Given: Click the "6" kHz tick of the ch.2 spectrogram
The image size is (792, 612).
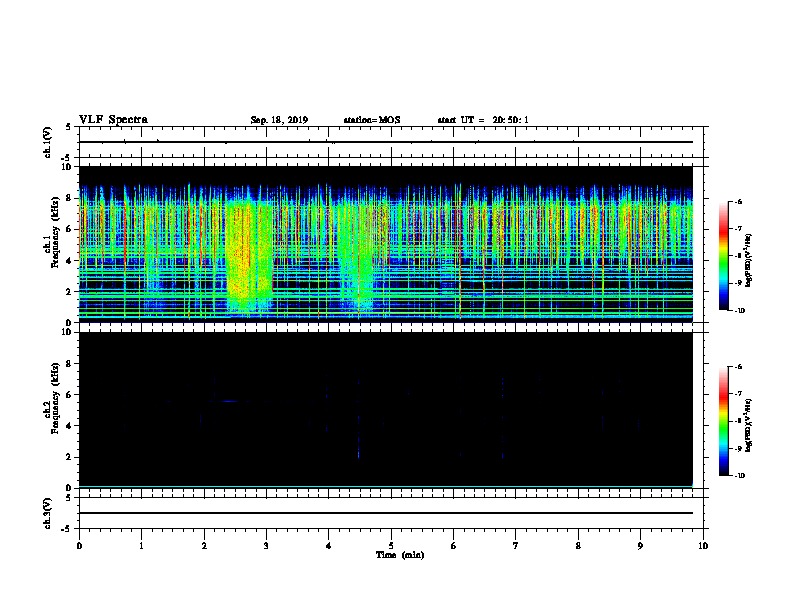Looking at the screenshot, I should [x=70, y=395].
